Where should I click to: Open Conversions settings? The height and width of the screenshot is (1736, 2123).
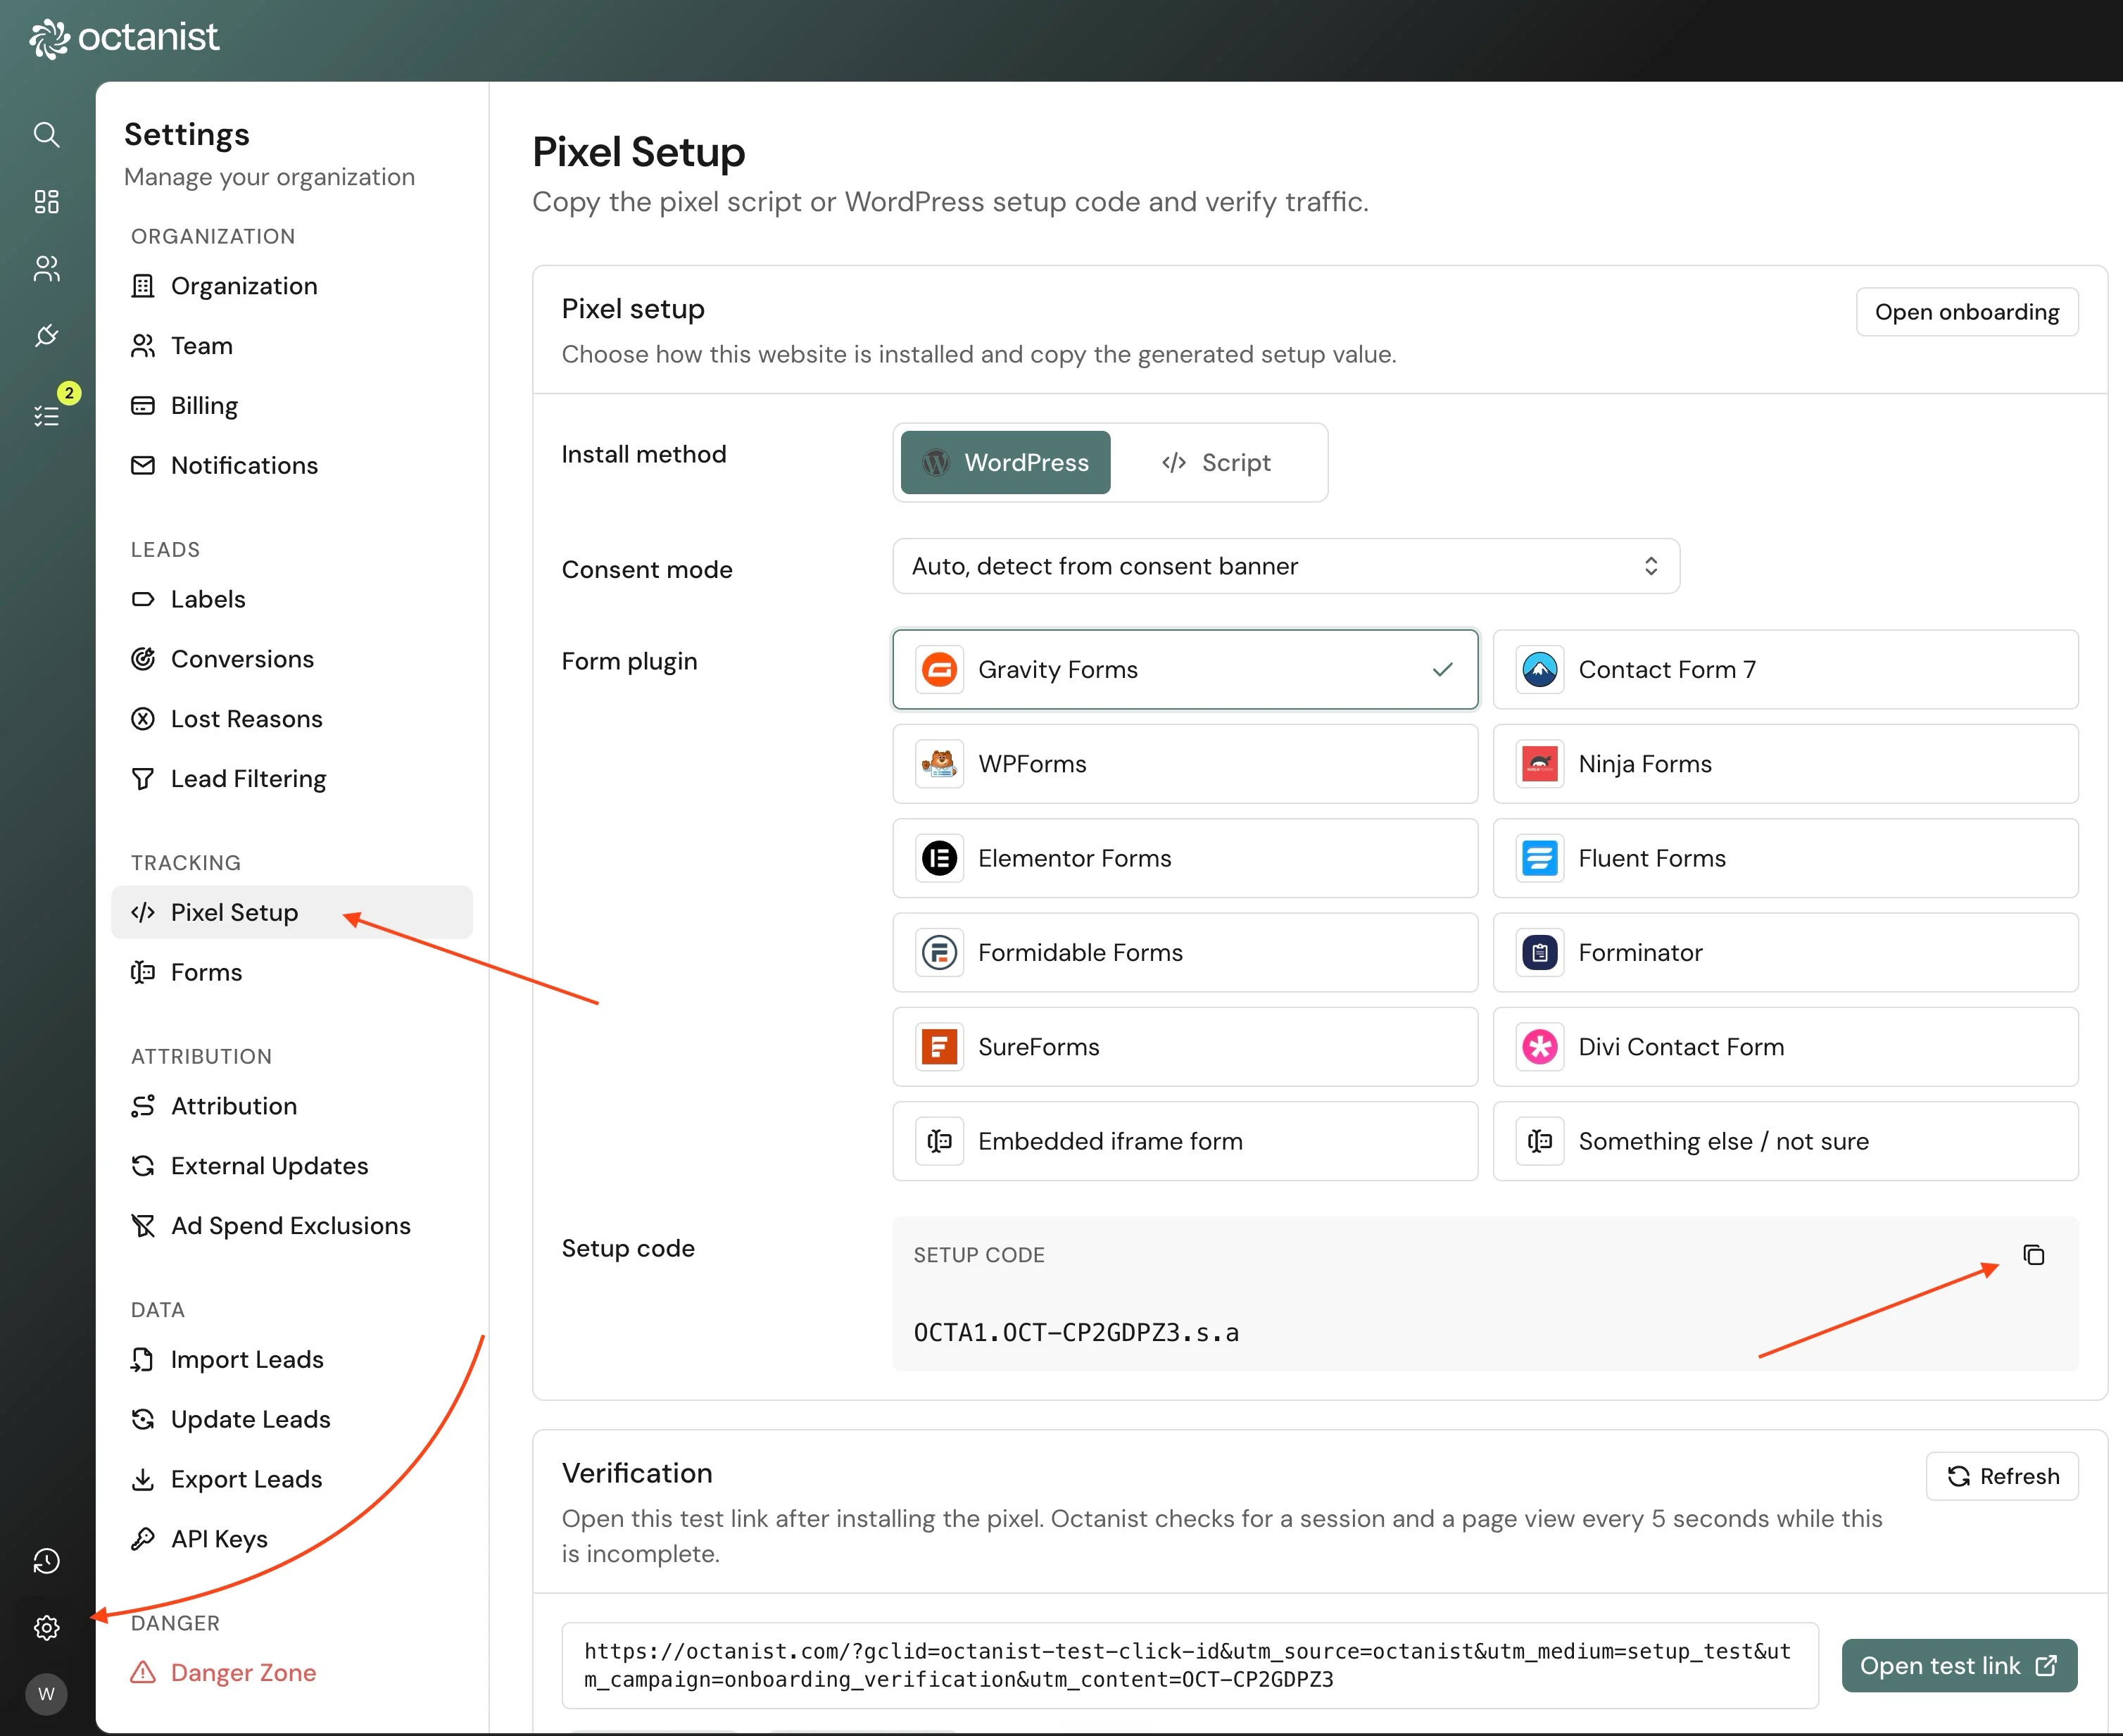pos(291,659)
